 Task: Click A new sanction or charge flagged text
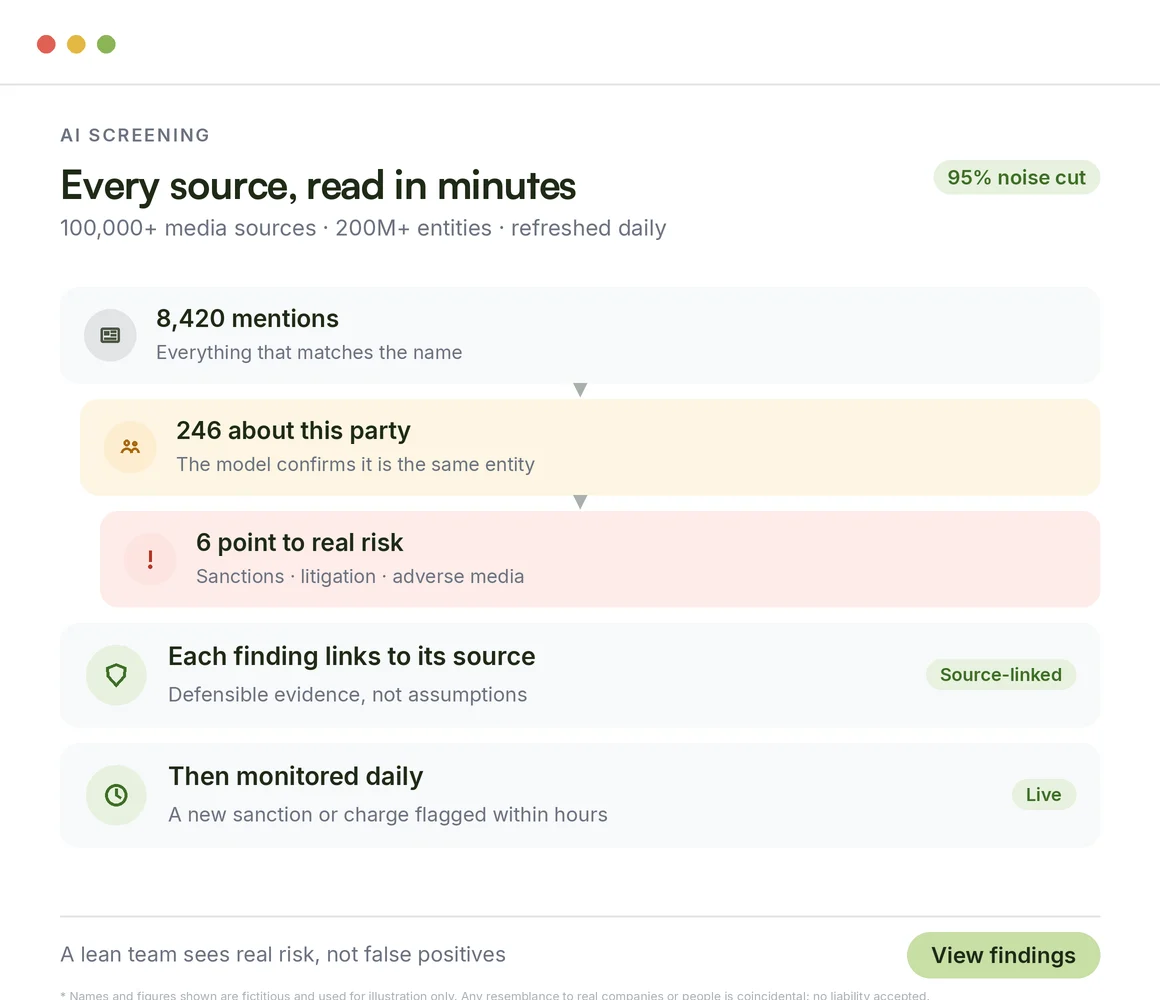coord(388,814)
